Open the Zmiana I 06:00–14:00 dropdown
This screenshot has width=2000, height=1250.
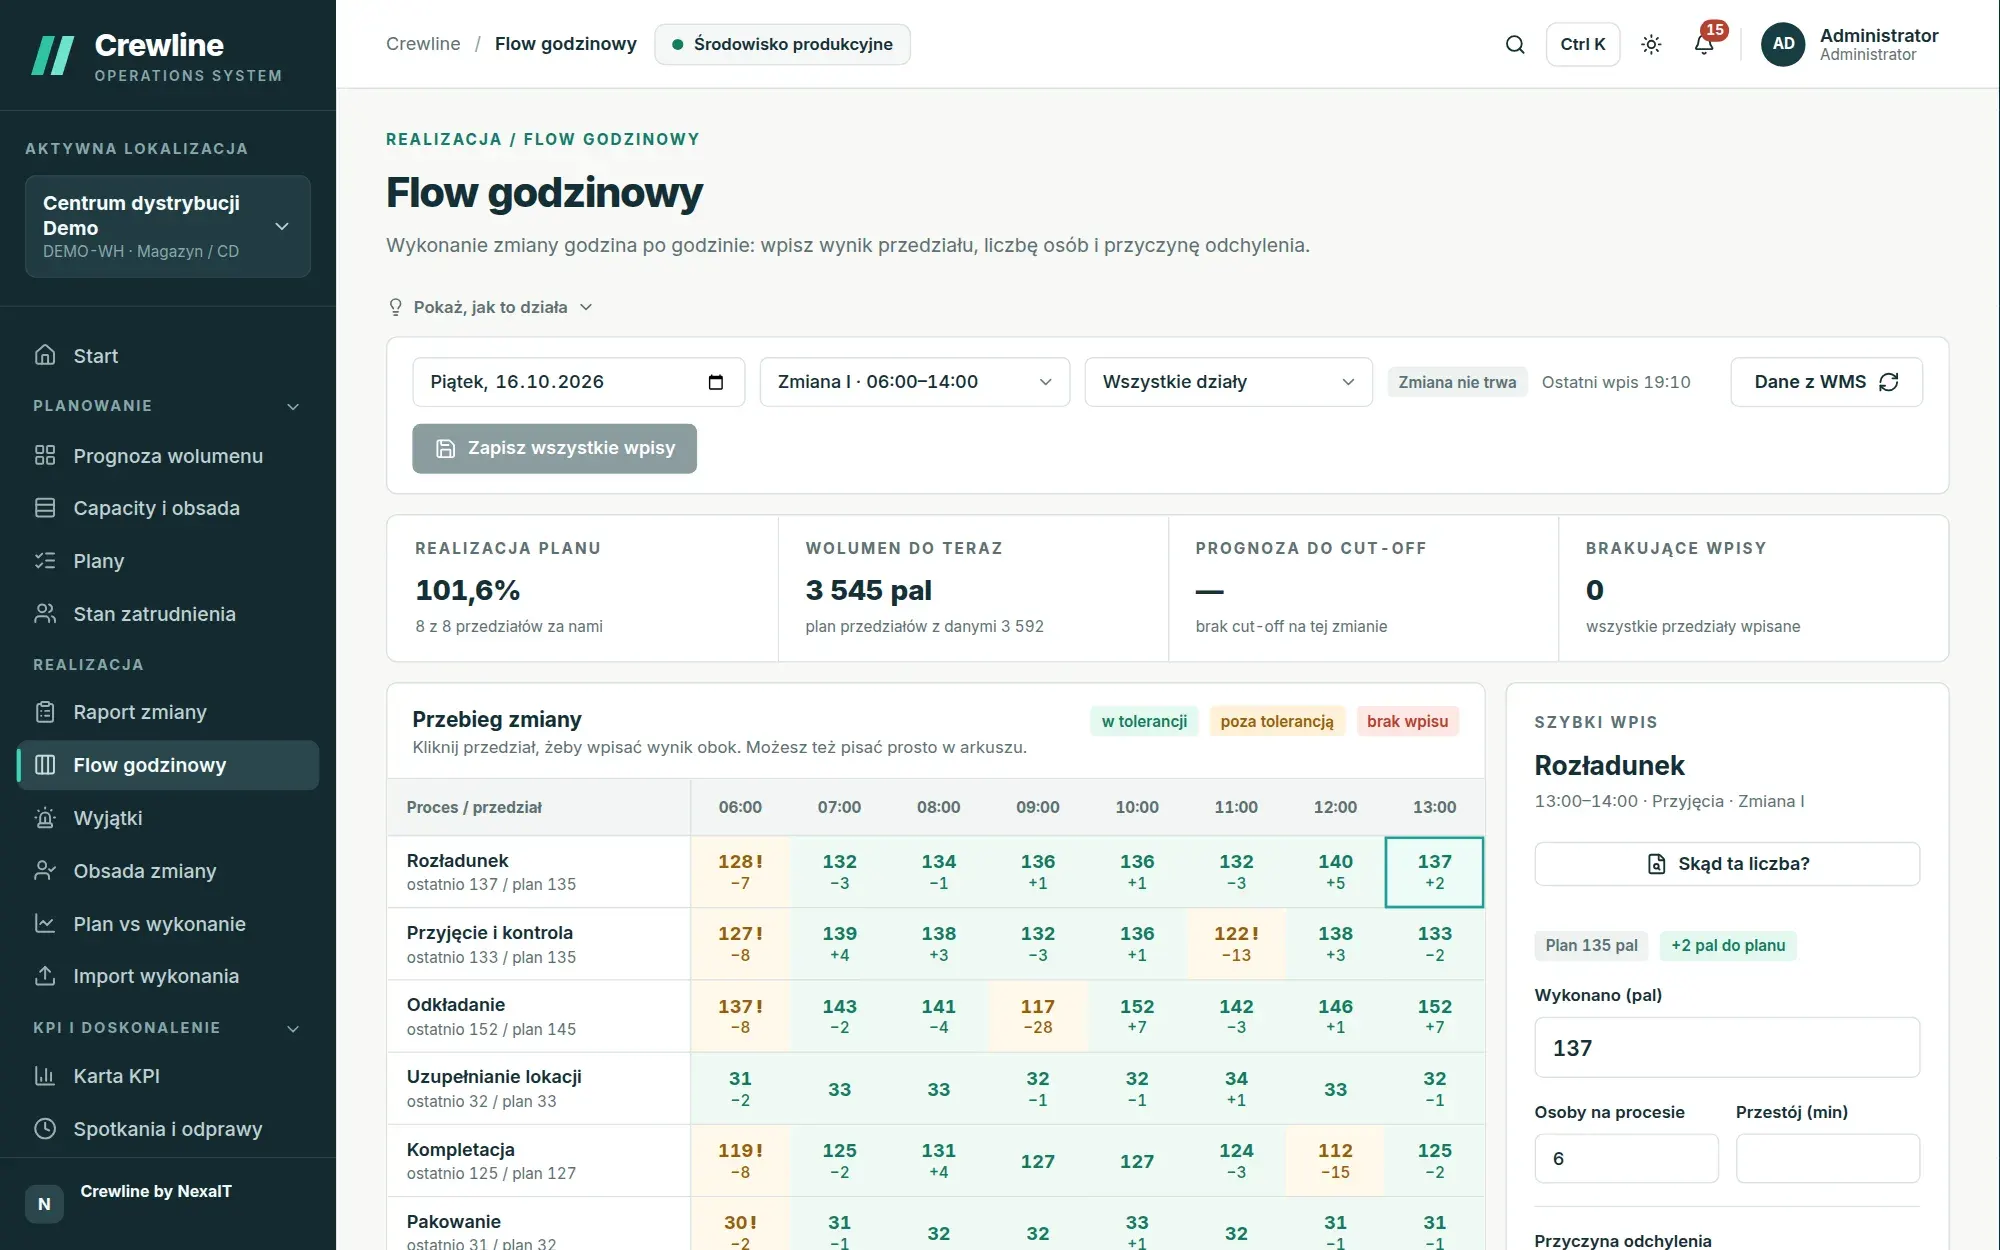click(x=915, y=382)
